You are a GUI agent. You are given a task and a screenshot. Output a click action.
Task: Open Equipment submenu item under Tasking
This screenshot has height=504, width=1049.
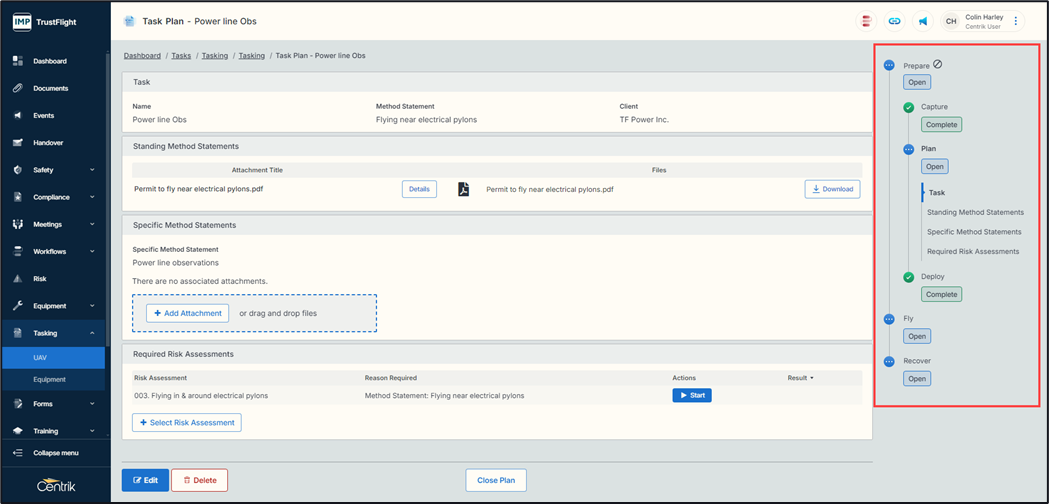click(49, 379)
